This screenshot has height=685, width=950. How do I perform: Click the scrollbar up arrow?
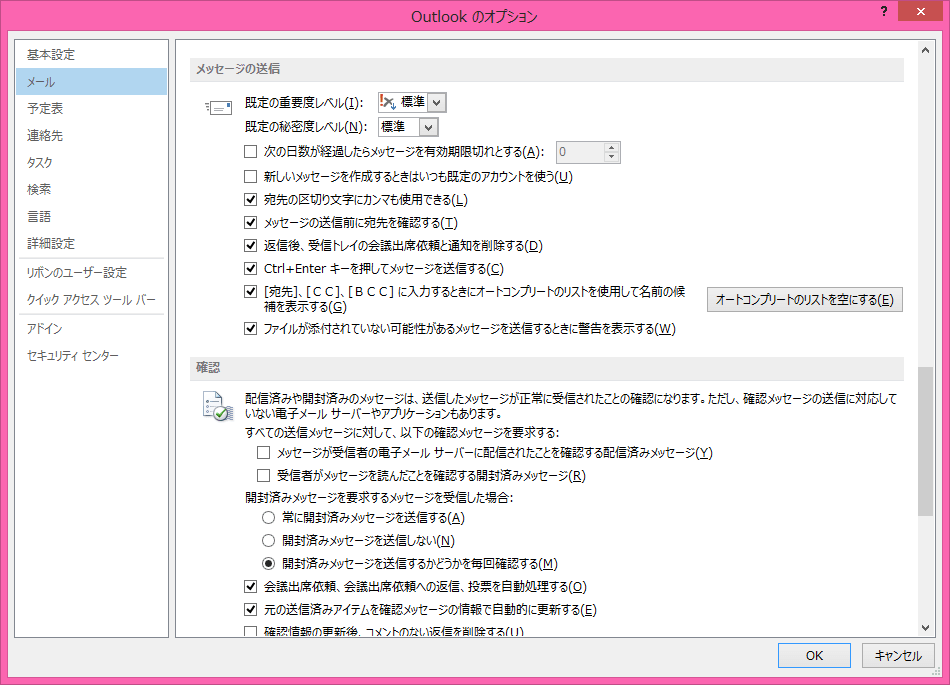point(925,50)
